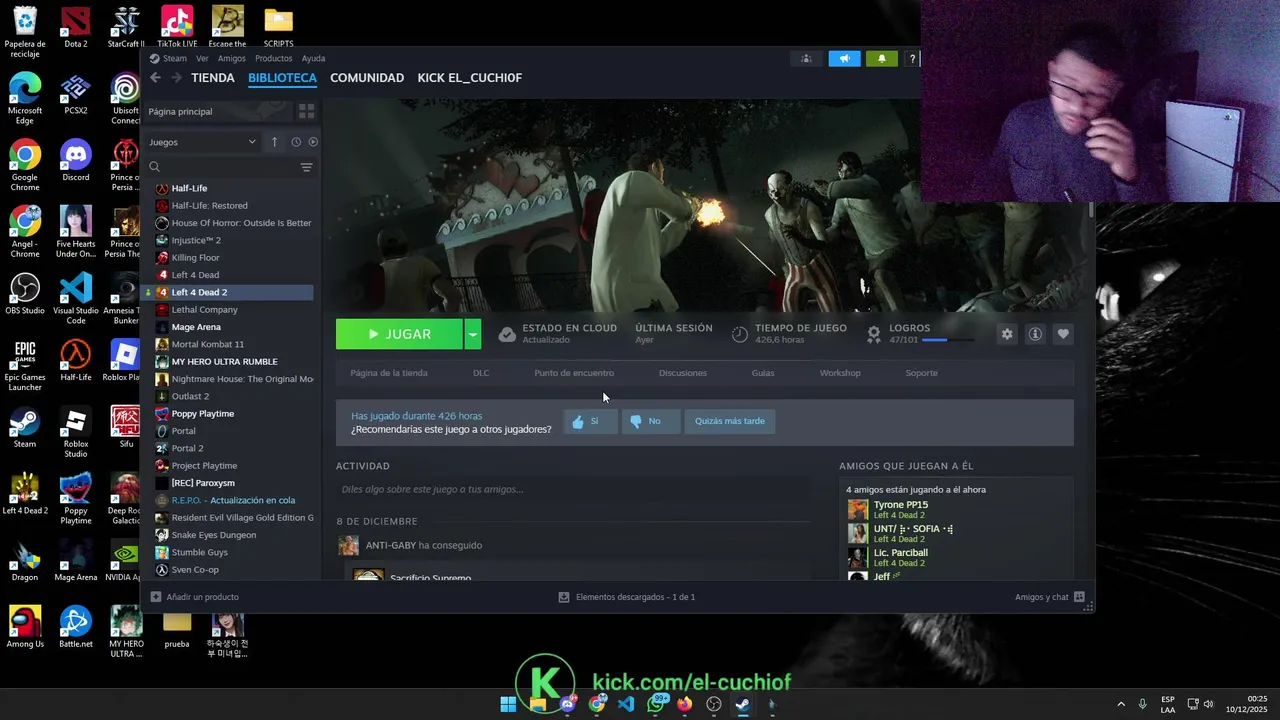Open Amigos y chat

1049,597
